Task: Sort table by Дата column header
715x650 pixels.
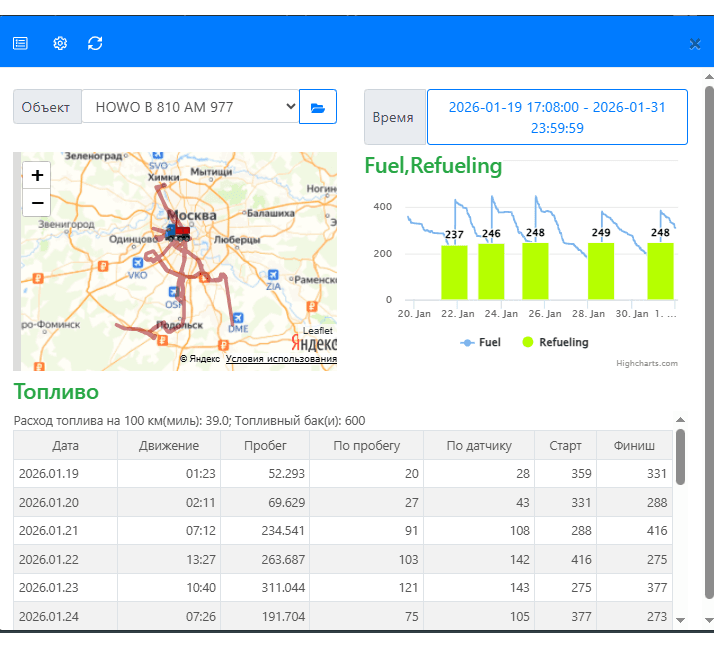Action: (65, 446)
